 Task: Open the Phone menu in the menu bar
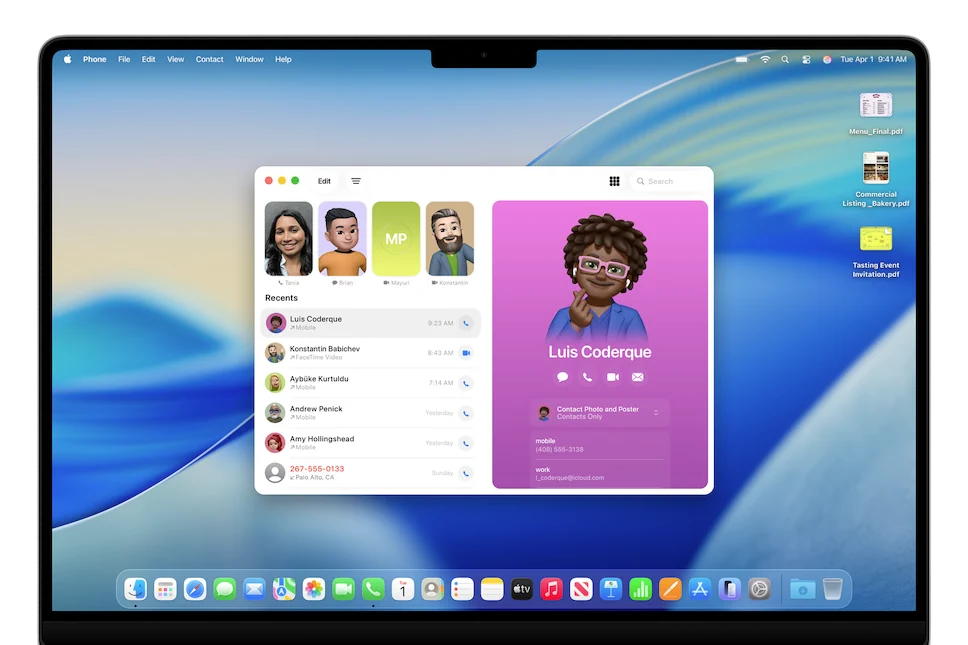point(94,59)
